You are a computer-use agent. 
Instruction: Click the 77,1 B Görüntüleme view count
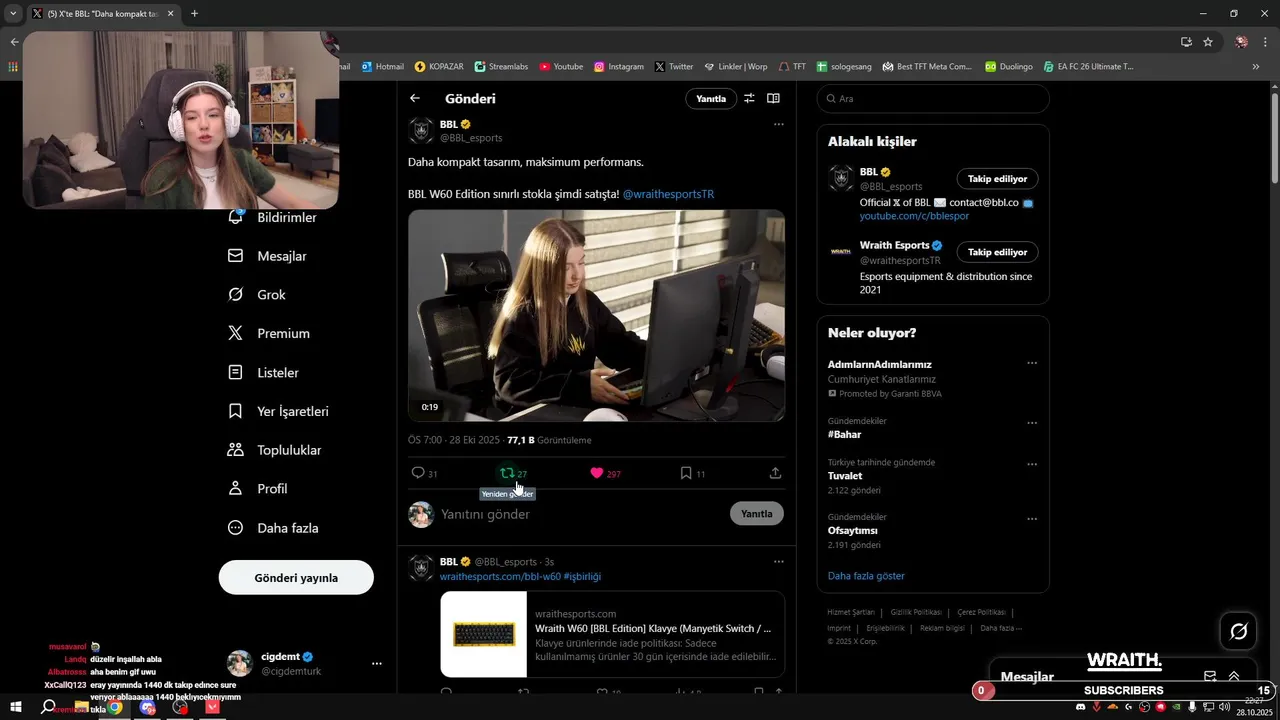click(549, 440)
